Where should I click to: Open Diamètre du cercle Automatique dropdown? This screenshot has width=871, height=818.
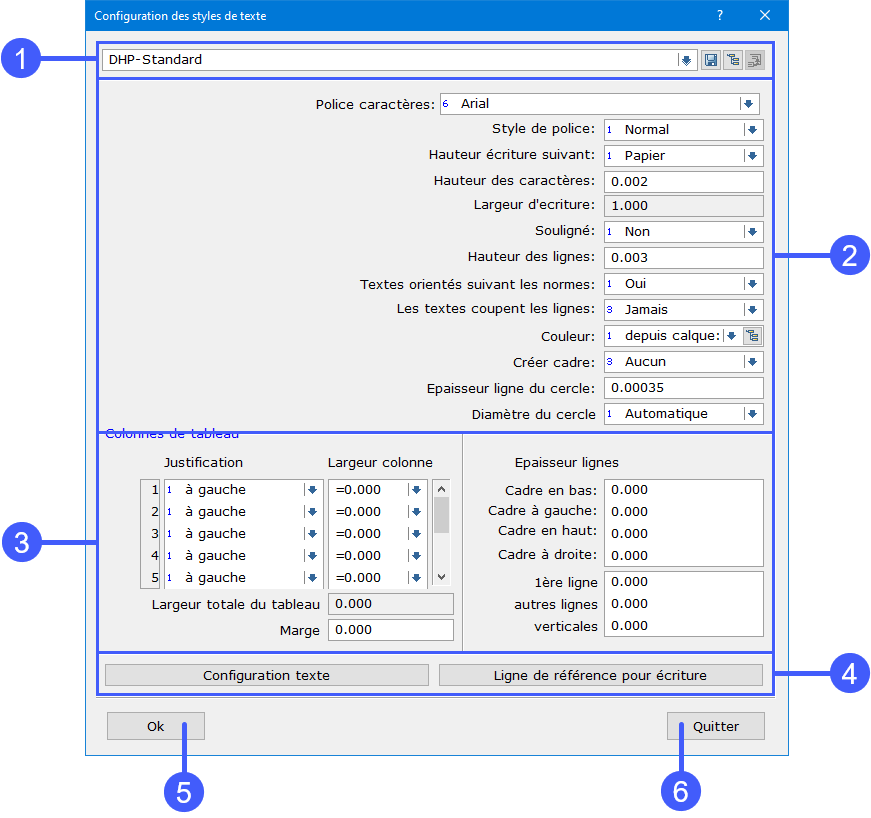(751, 414)
